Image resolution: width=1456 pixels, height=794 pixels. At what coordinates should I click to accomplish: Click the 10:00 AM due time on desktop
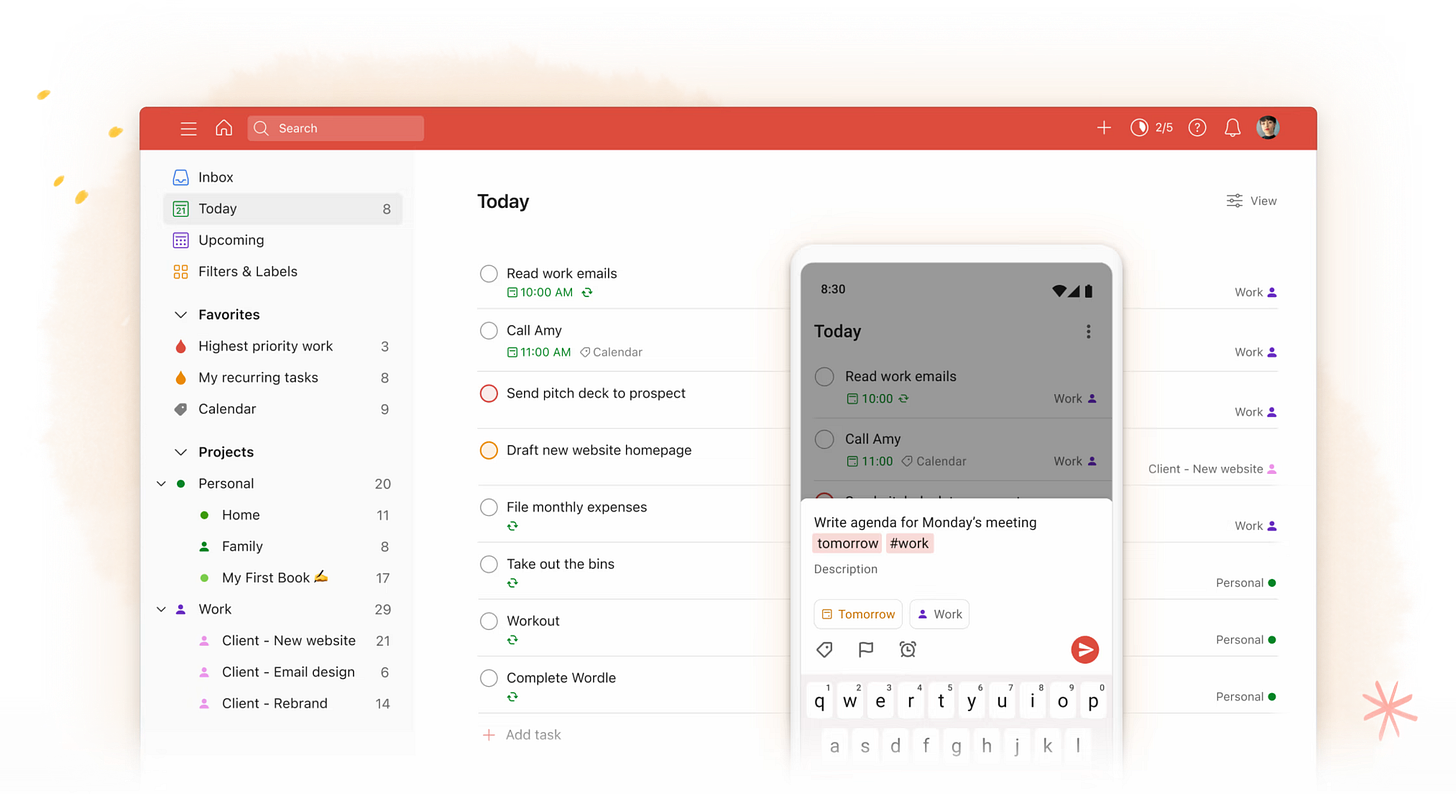point(540,293)
